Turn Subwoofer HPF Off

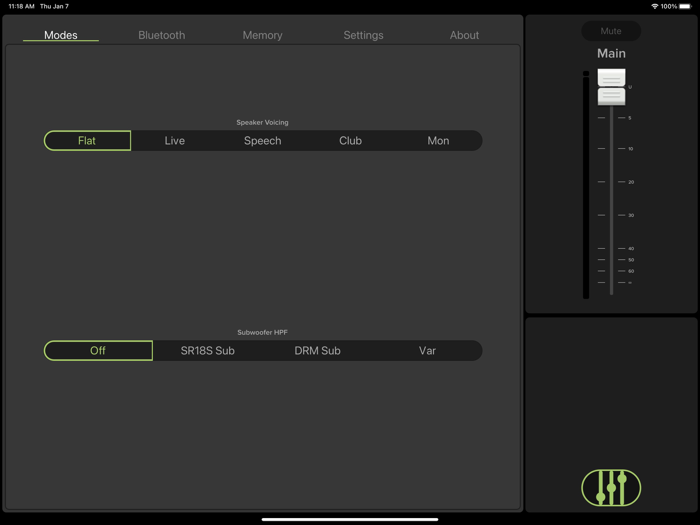click(98, 350)
